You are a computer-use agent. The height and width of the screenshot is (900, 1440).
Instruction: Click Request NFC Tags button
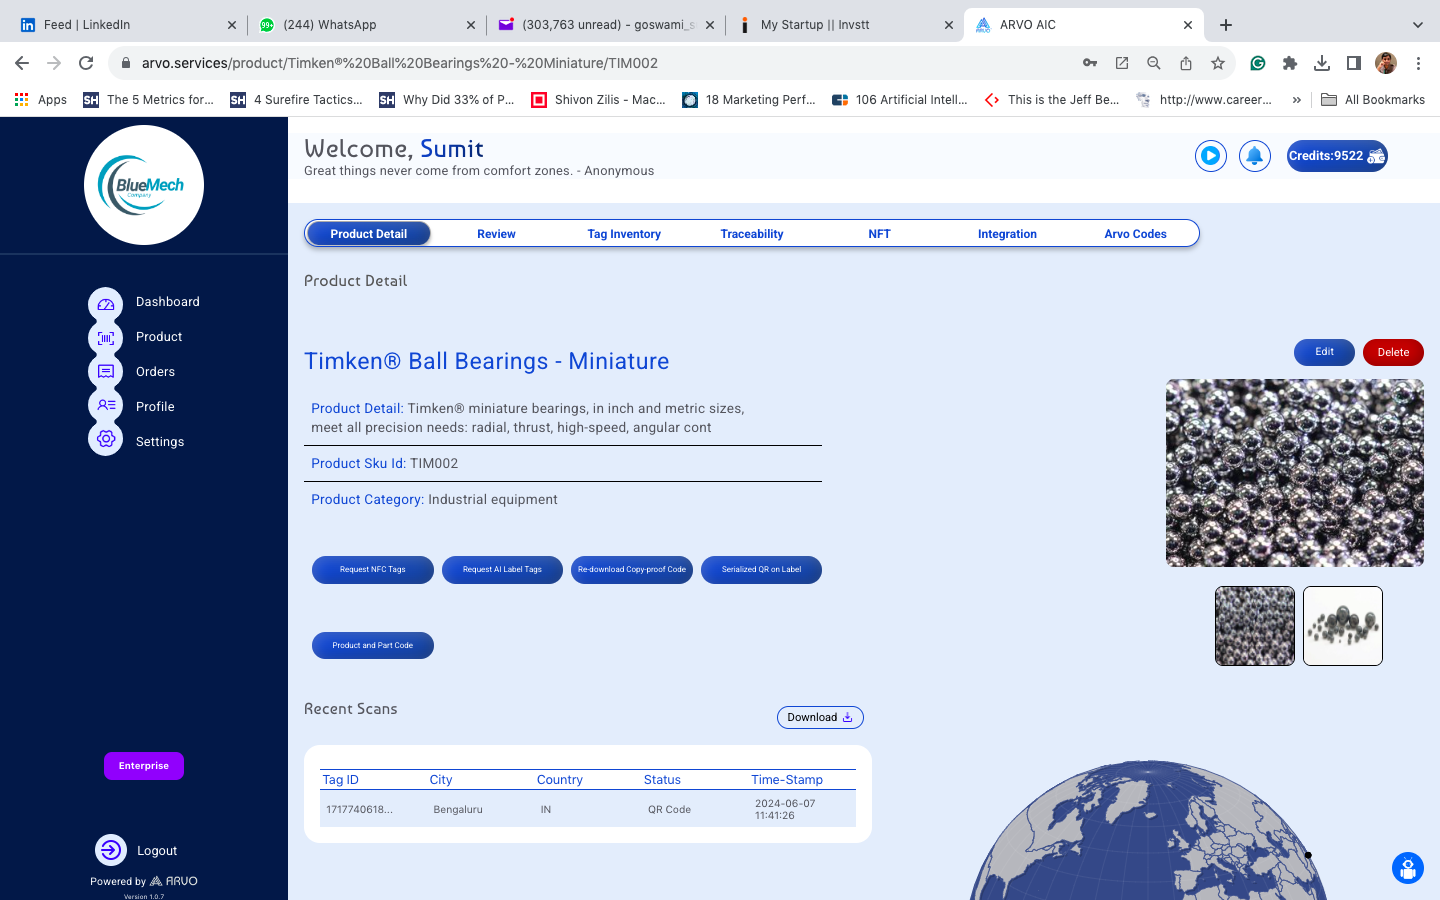point(373,570)
